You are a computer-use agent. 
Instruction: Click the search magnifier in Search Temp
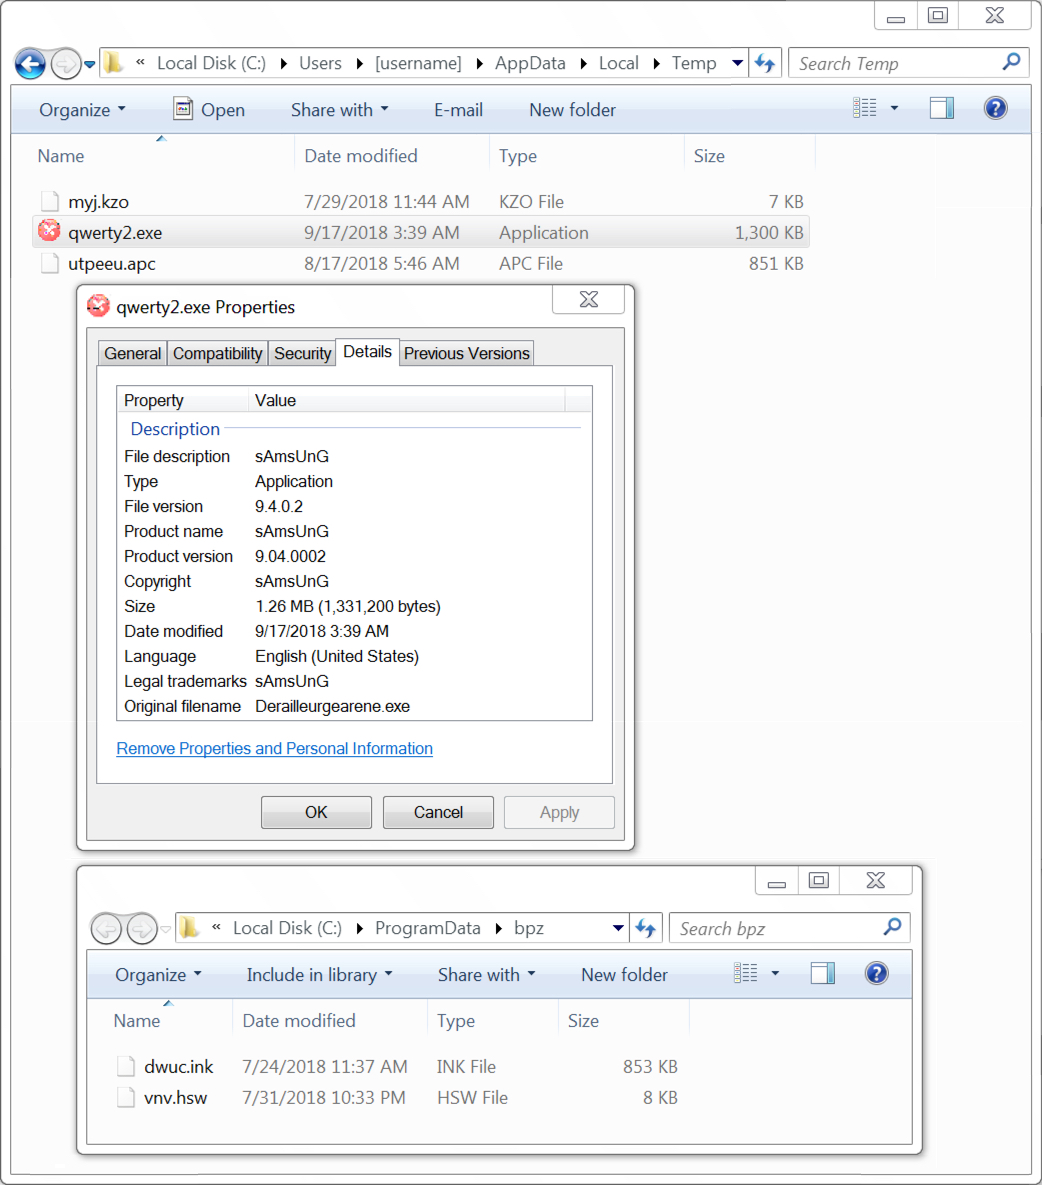1011,62
